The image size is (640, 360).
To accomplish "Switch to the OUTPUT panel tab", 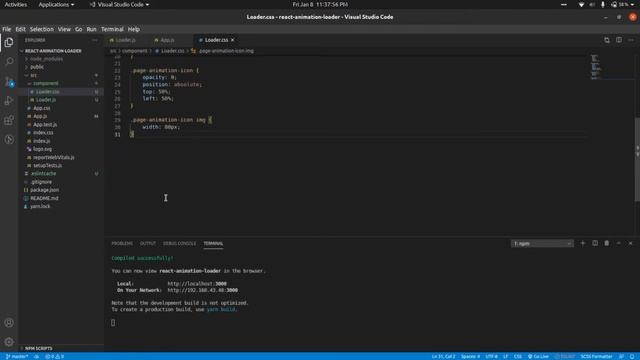I will tap(148, 243).
